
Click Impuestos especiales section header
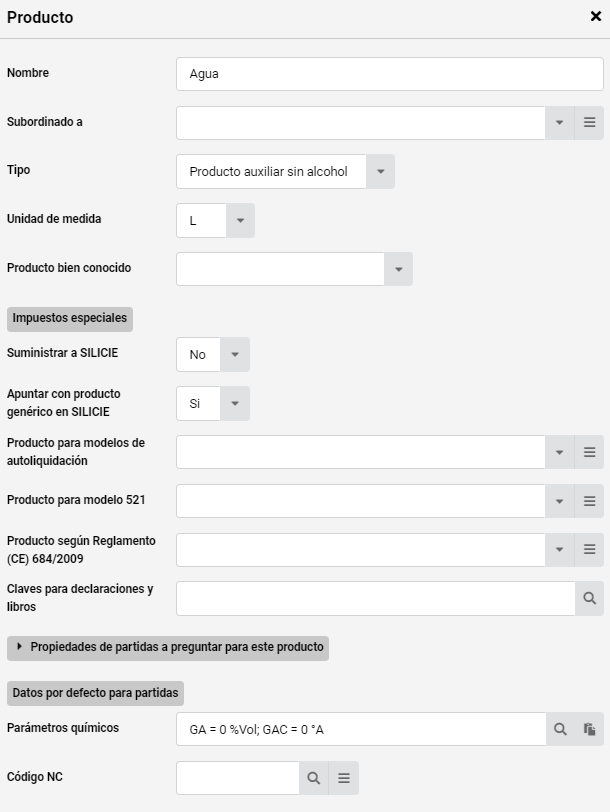click(70, 319)
